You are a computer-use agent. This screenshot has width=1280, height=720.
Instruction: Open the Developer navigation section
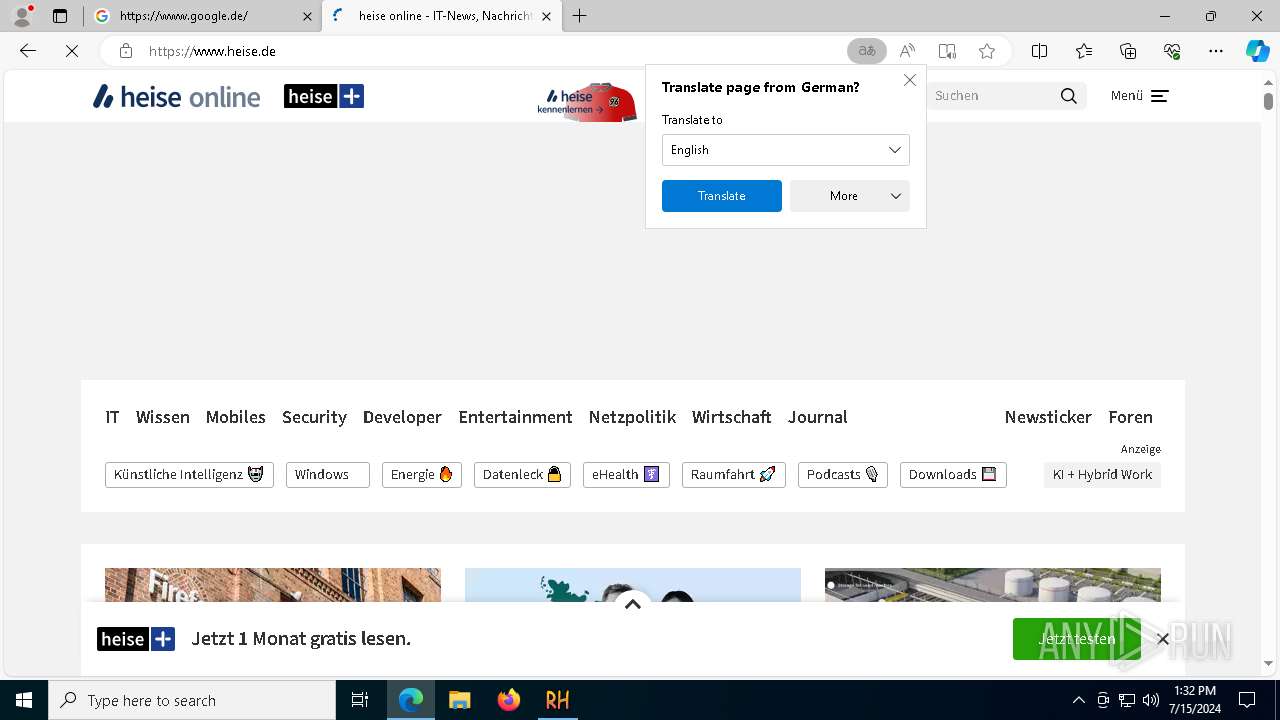(402, 417)
